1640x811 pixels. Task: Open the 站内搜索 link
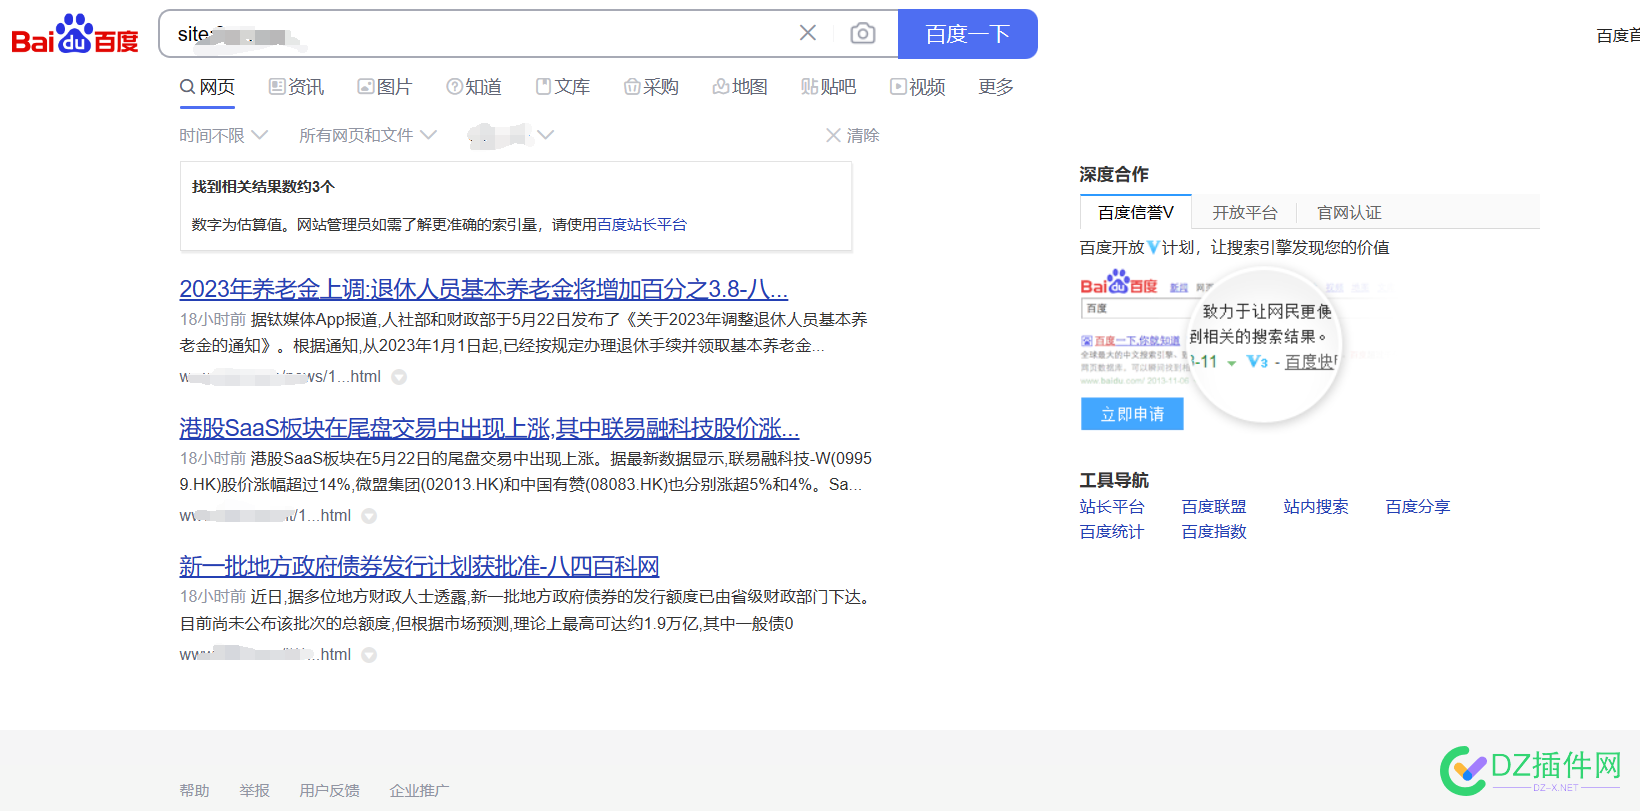tap(1316, 507)
